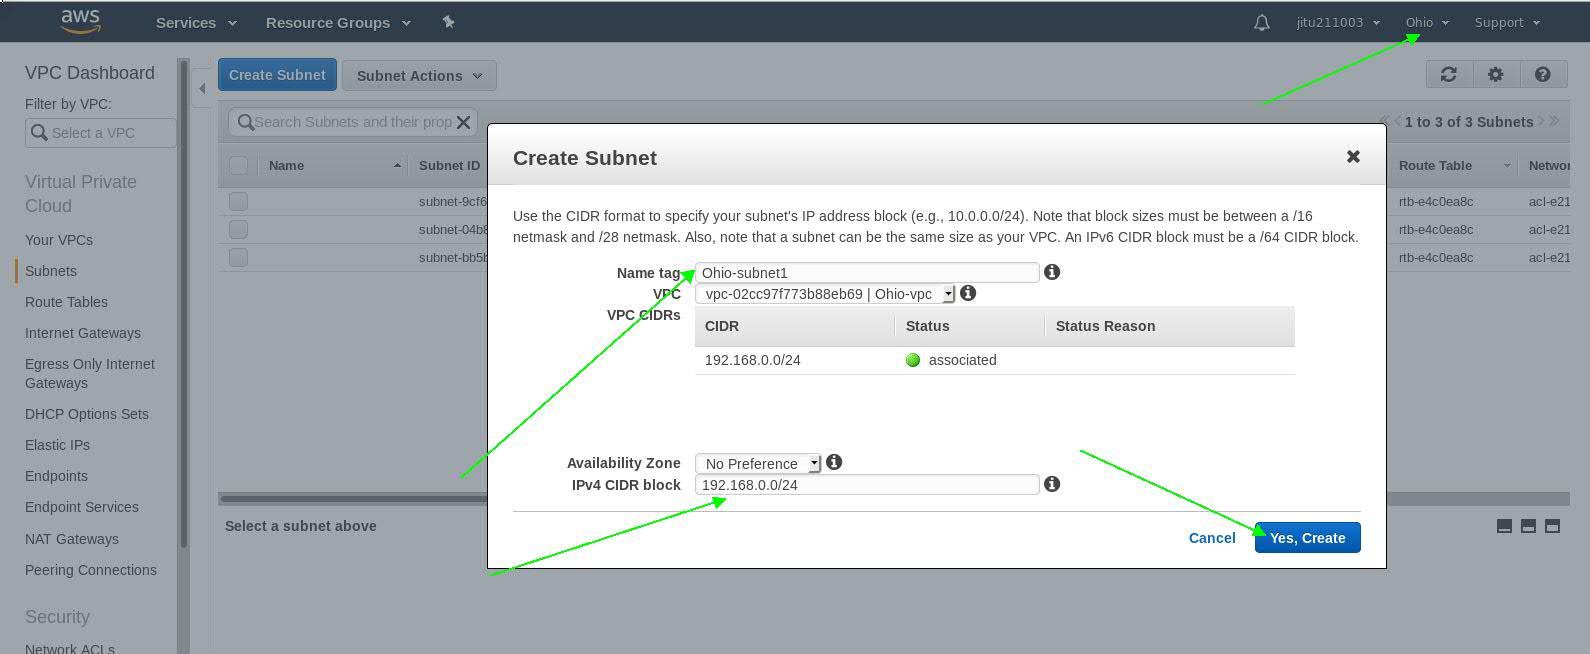1590x654 pixels.
Task: Sort by the Name column header
Action: point(333,166)
